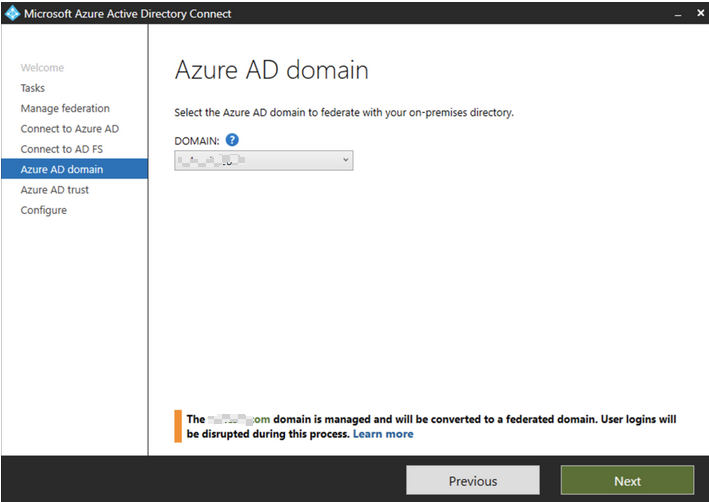The image size is (709, 502).
Task: Open the Configure step in sidebar
Action: [x=44, y=210]
